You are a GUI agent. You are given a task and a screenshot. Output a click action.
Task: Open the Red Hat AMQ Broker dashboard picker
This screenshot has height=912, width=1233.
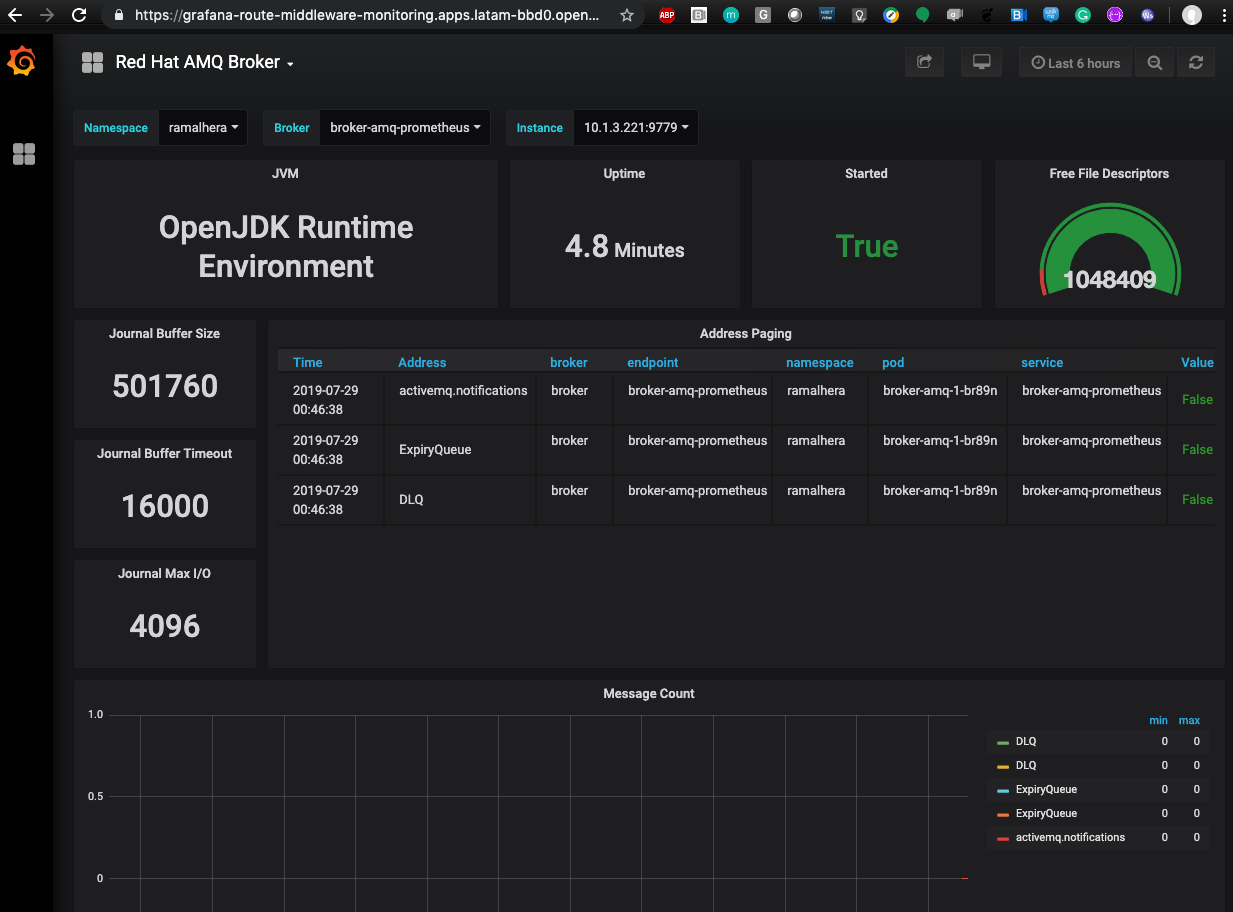click(205, 62)
